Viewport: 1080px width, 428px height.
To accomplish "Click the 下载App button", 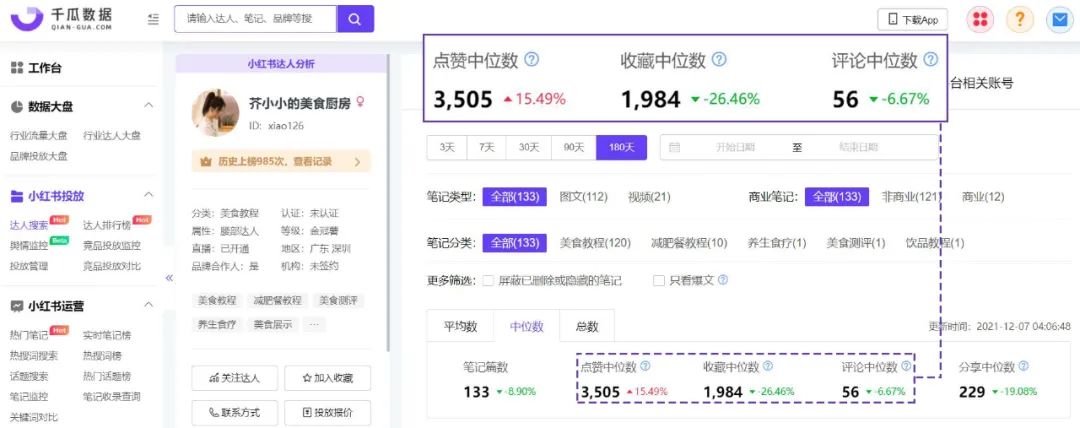I will click(x=912, y=19).
